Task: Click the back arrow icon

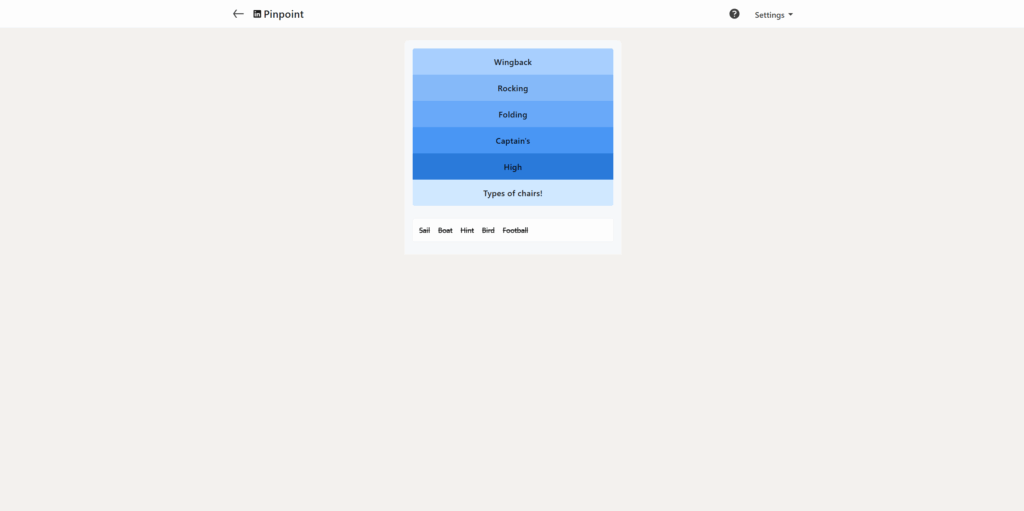Action: pyautogui.click(x=238, y=14)
